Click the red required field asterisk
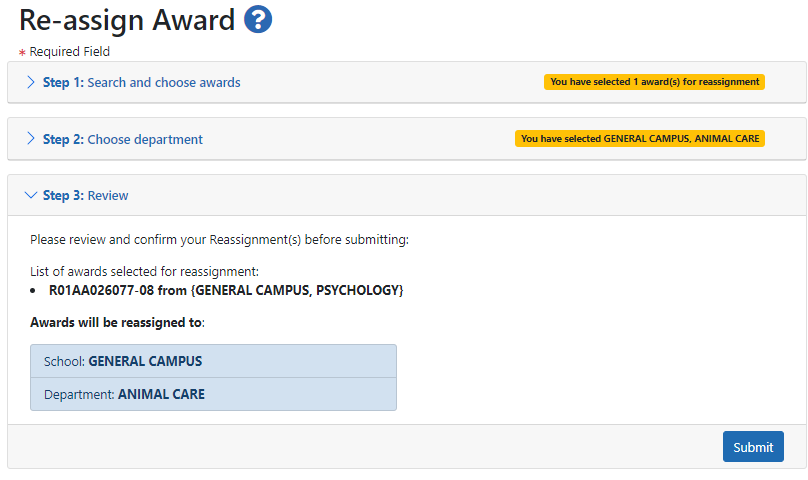The width and height of the screenshot is (808, 480). pos(22,52)
